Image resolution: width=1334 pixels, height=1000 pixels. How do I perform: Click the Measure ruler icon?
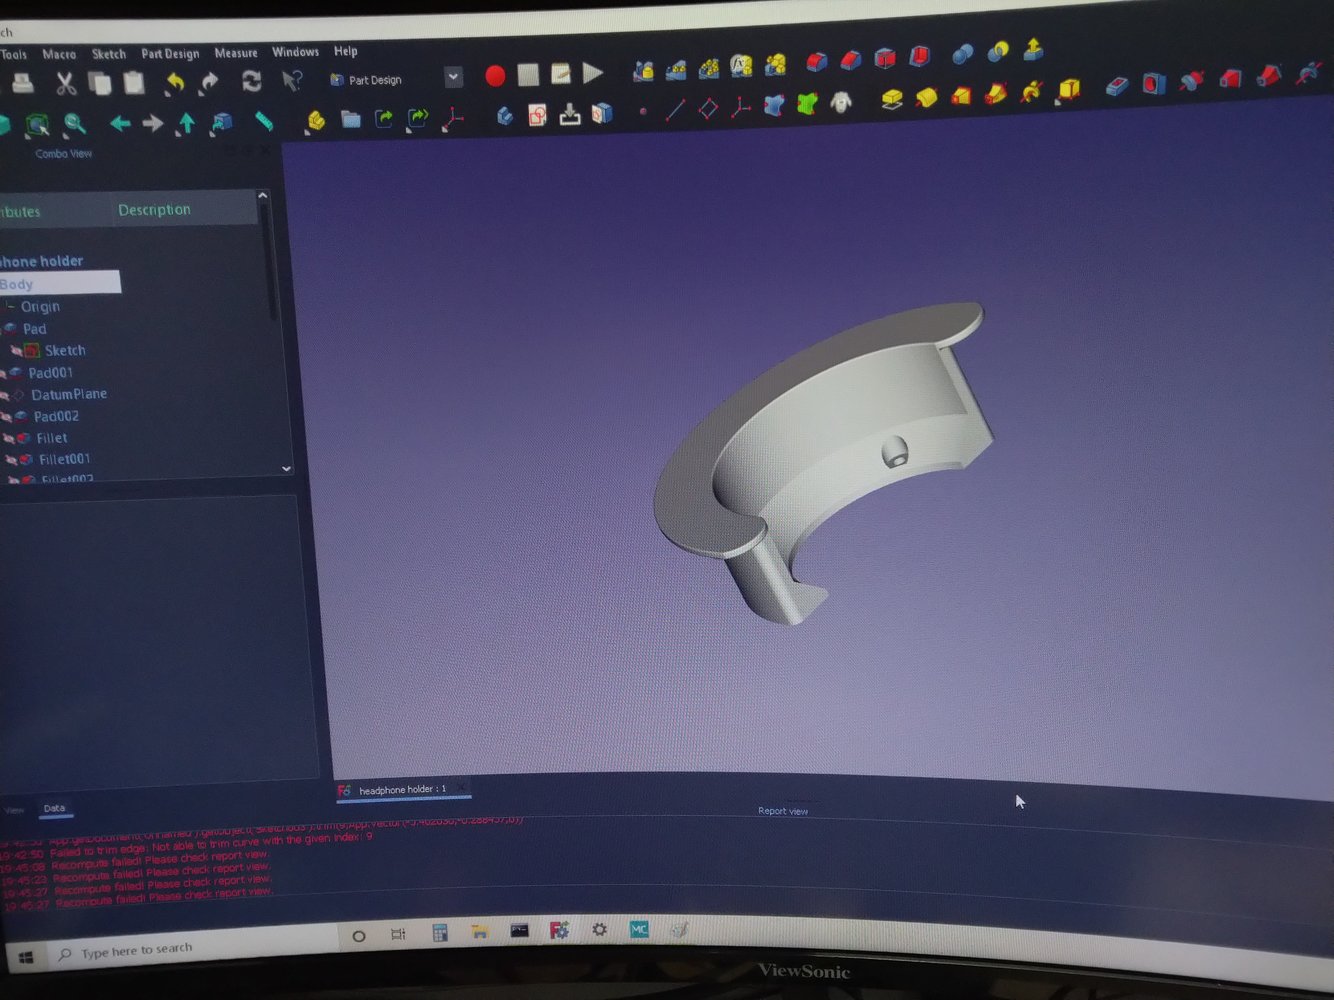[264, 121]
